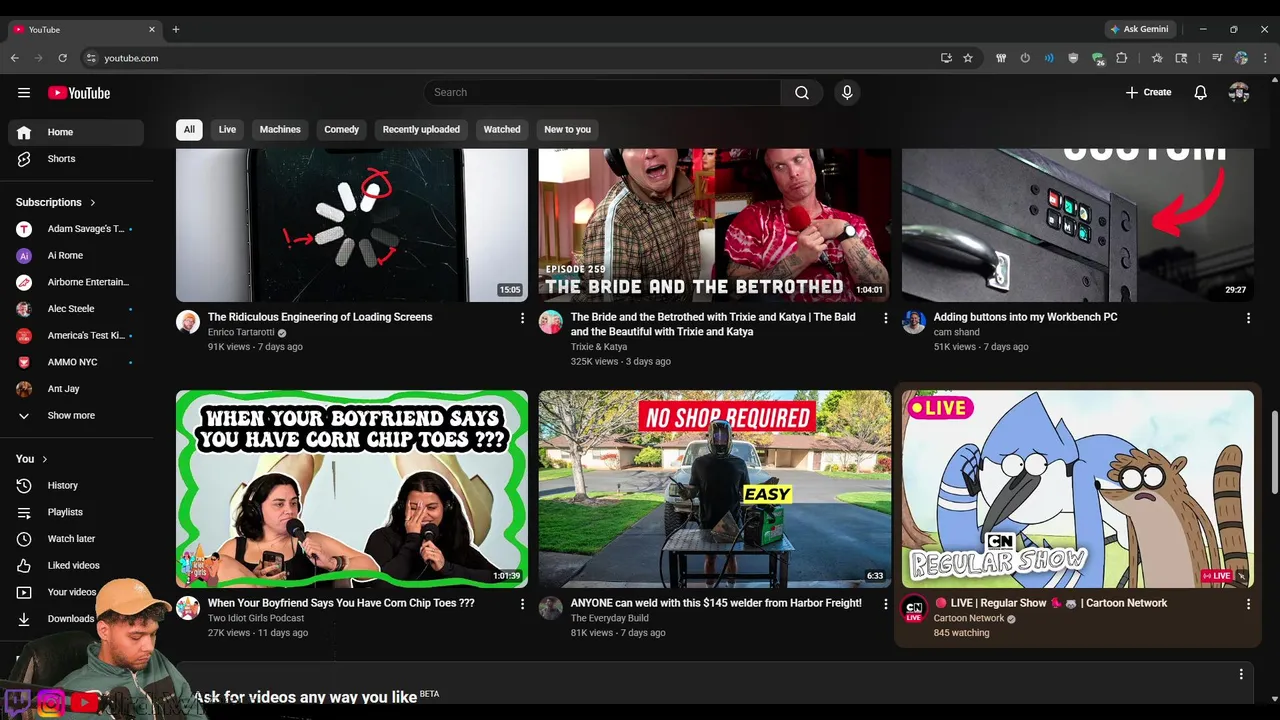Open 'Adding buttons into my Workbench PC' title
Image resolution: width=1280 pixels, height=720 pixels.
tap(1025, 317)
